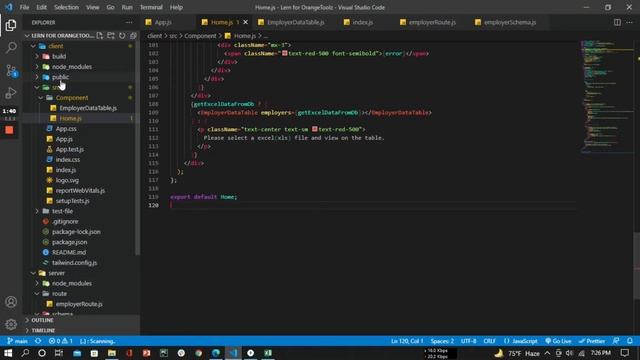Click the src breadcrumb segment
Screen dimensions: 640x360
pos(173,36)
